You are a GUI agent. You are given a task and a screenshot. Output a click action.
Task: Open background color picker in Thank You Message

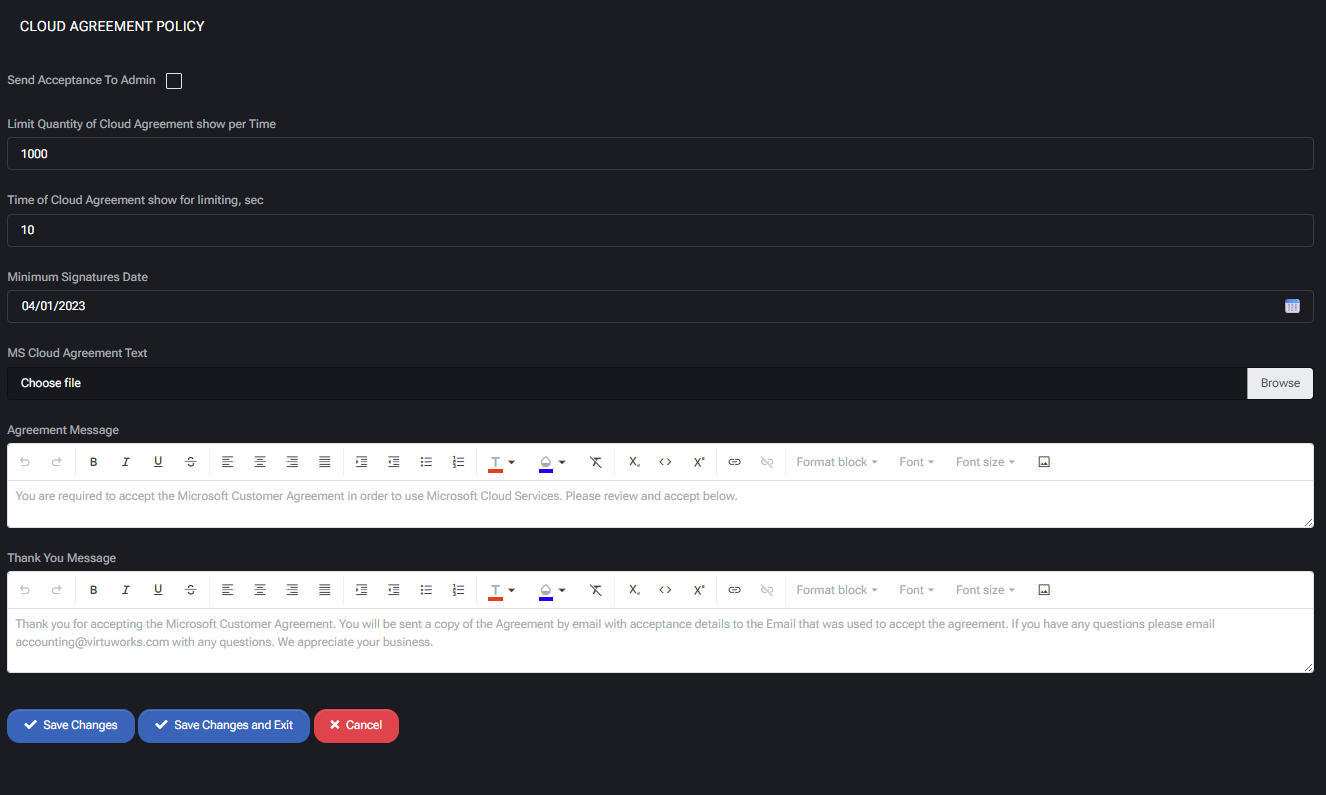[x=552, y=590]
